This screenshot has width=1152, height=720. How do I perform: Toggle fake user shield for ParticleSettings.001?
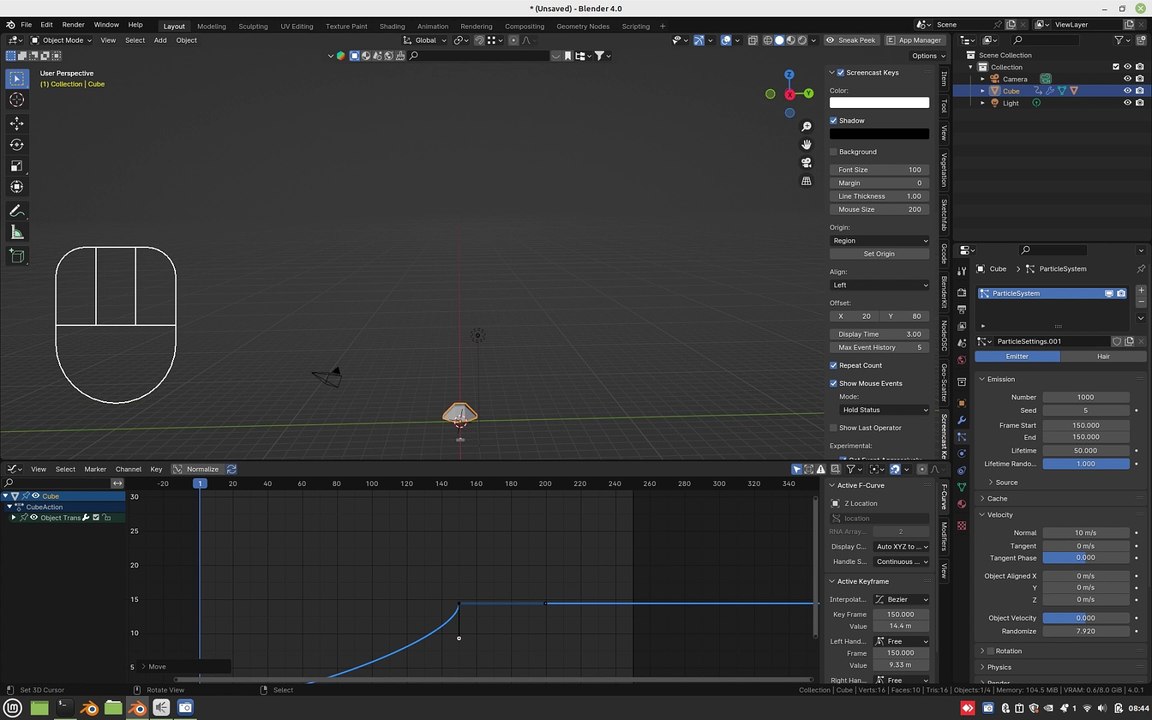1117,342
